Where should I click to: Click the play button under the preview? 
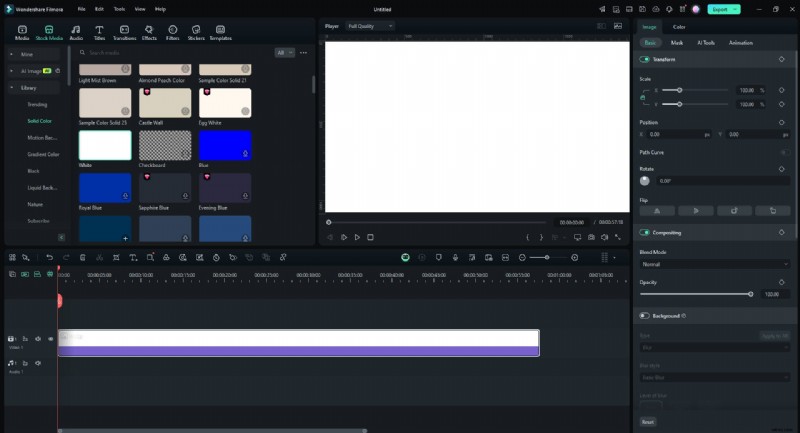point(357,237)
